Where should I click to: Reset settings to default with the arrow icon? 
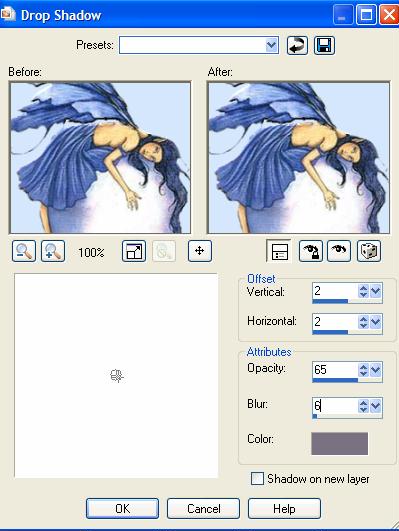297,45
